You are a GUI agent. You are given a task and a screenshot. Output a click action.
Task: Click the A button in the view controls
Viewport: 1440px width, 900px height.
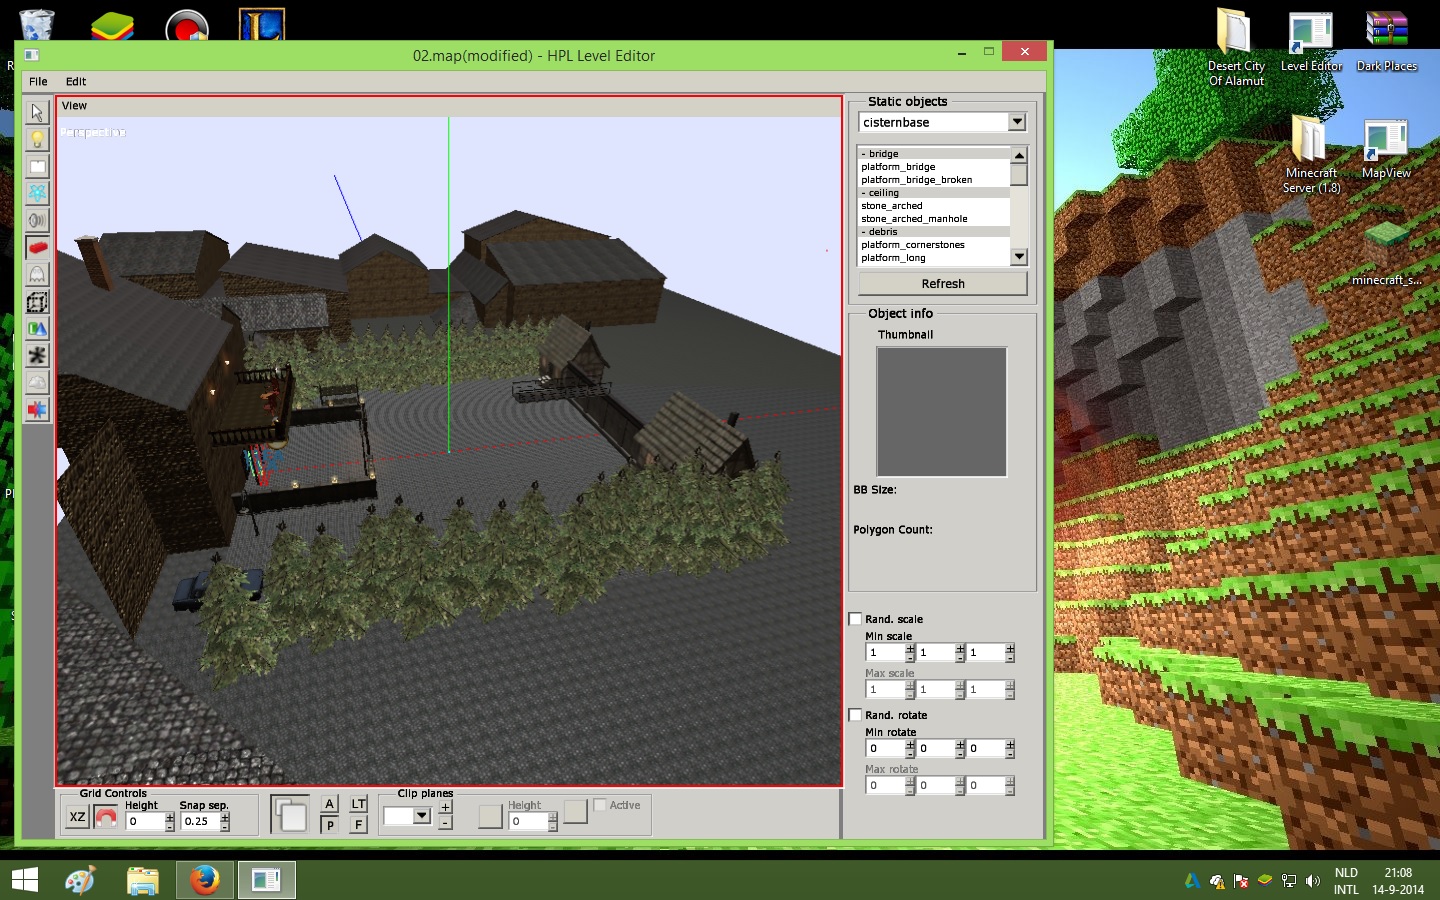[330, 804]
